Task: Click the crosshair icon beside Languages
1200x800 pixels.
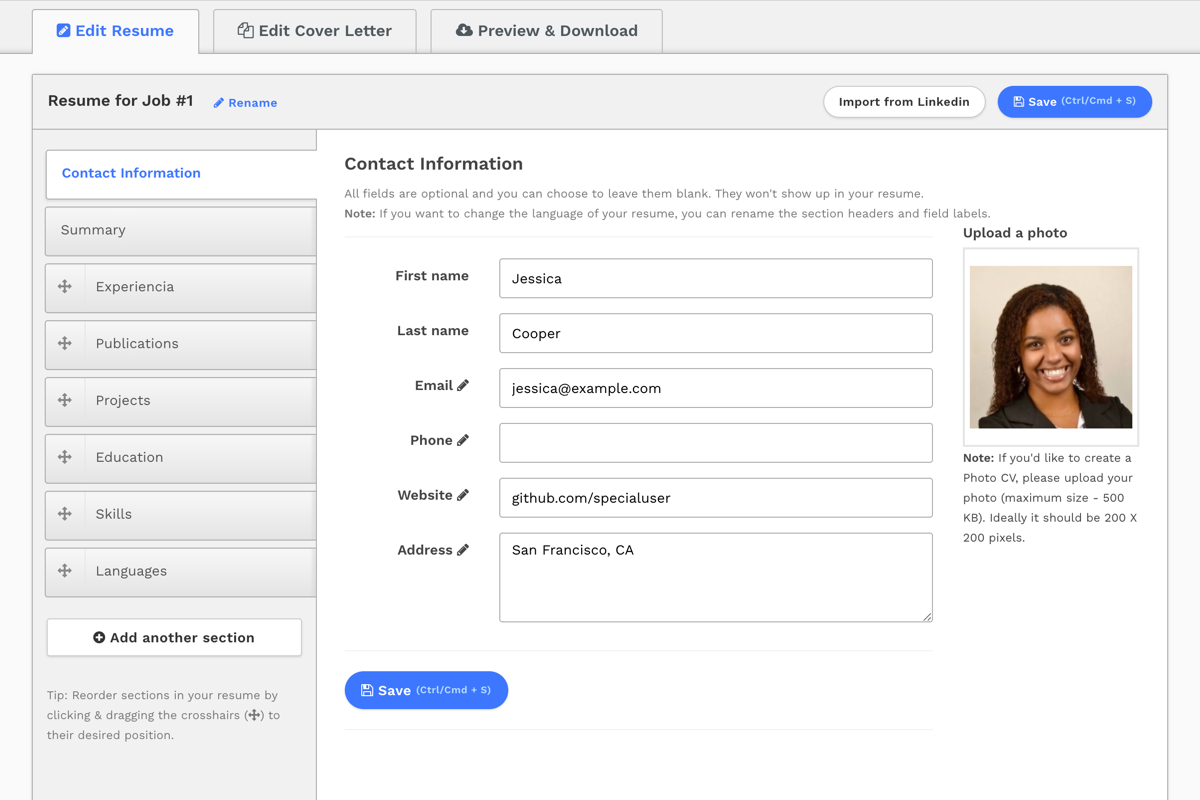Action: pos(65,571)
